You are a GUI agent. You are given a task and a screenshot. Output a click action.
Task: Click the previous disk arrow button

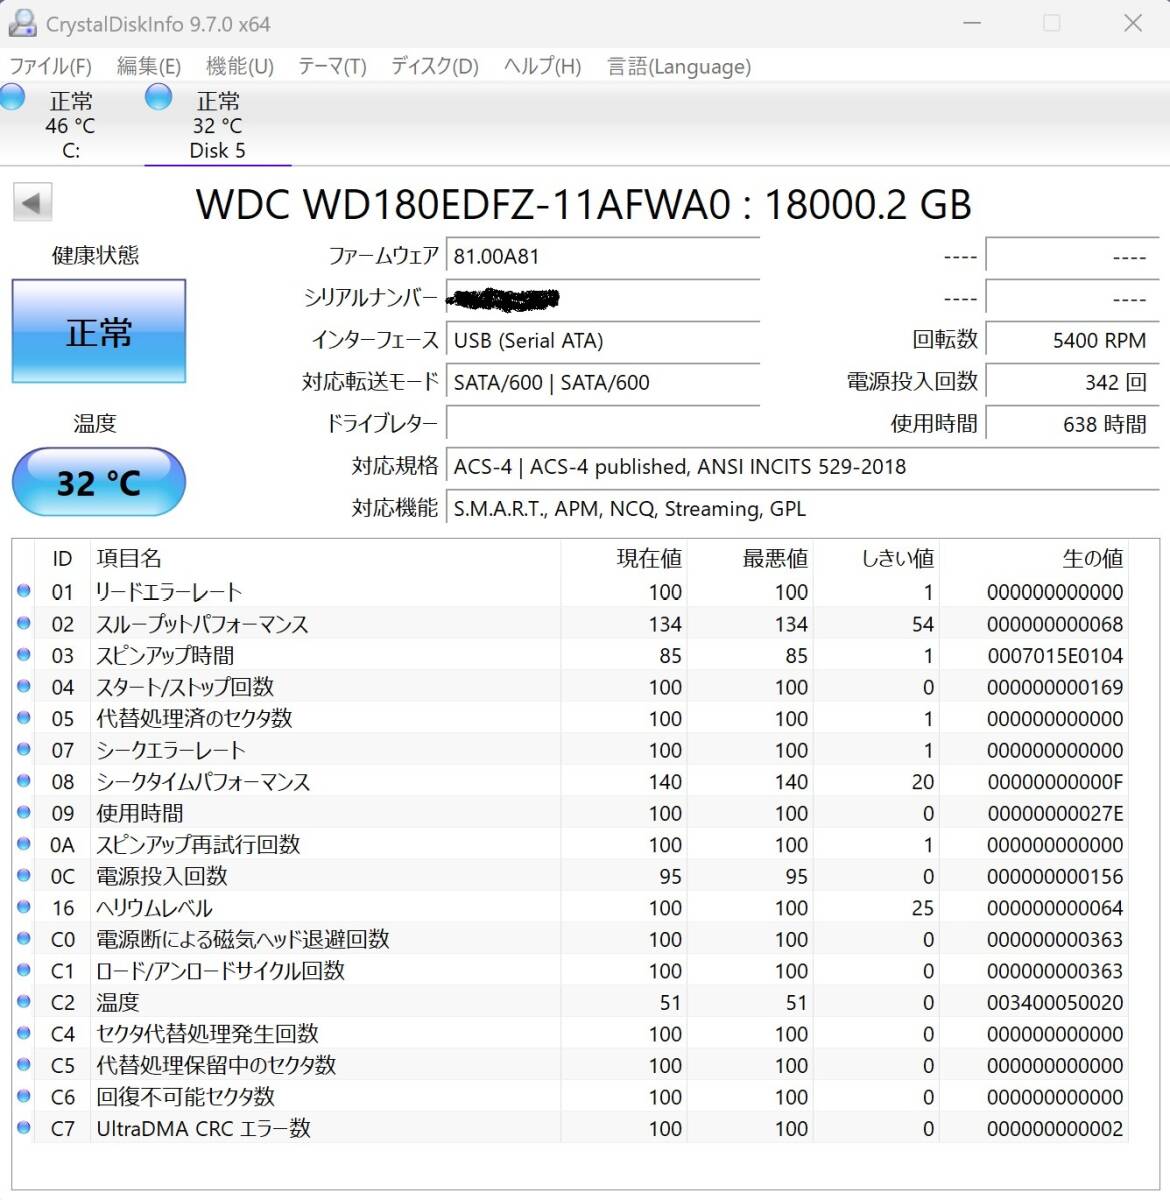click(32, 203)
